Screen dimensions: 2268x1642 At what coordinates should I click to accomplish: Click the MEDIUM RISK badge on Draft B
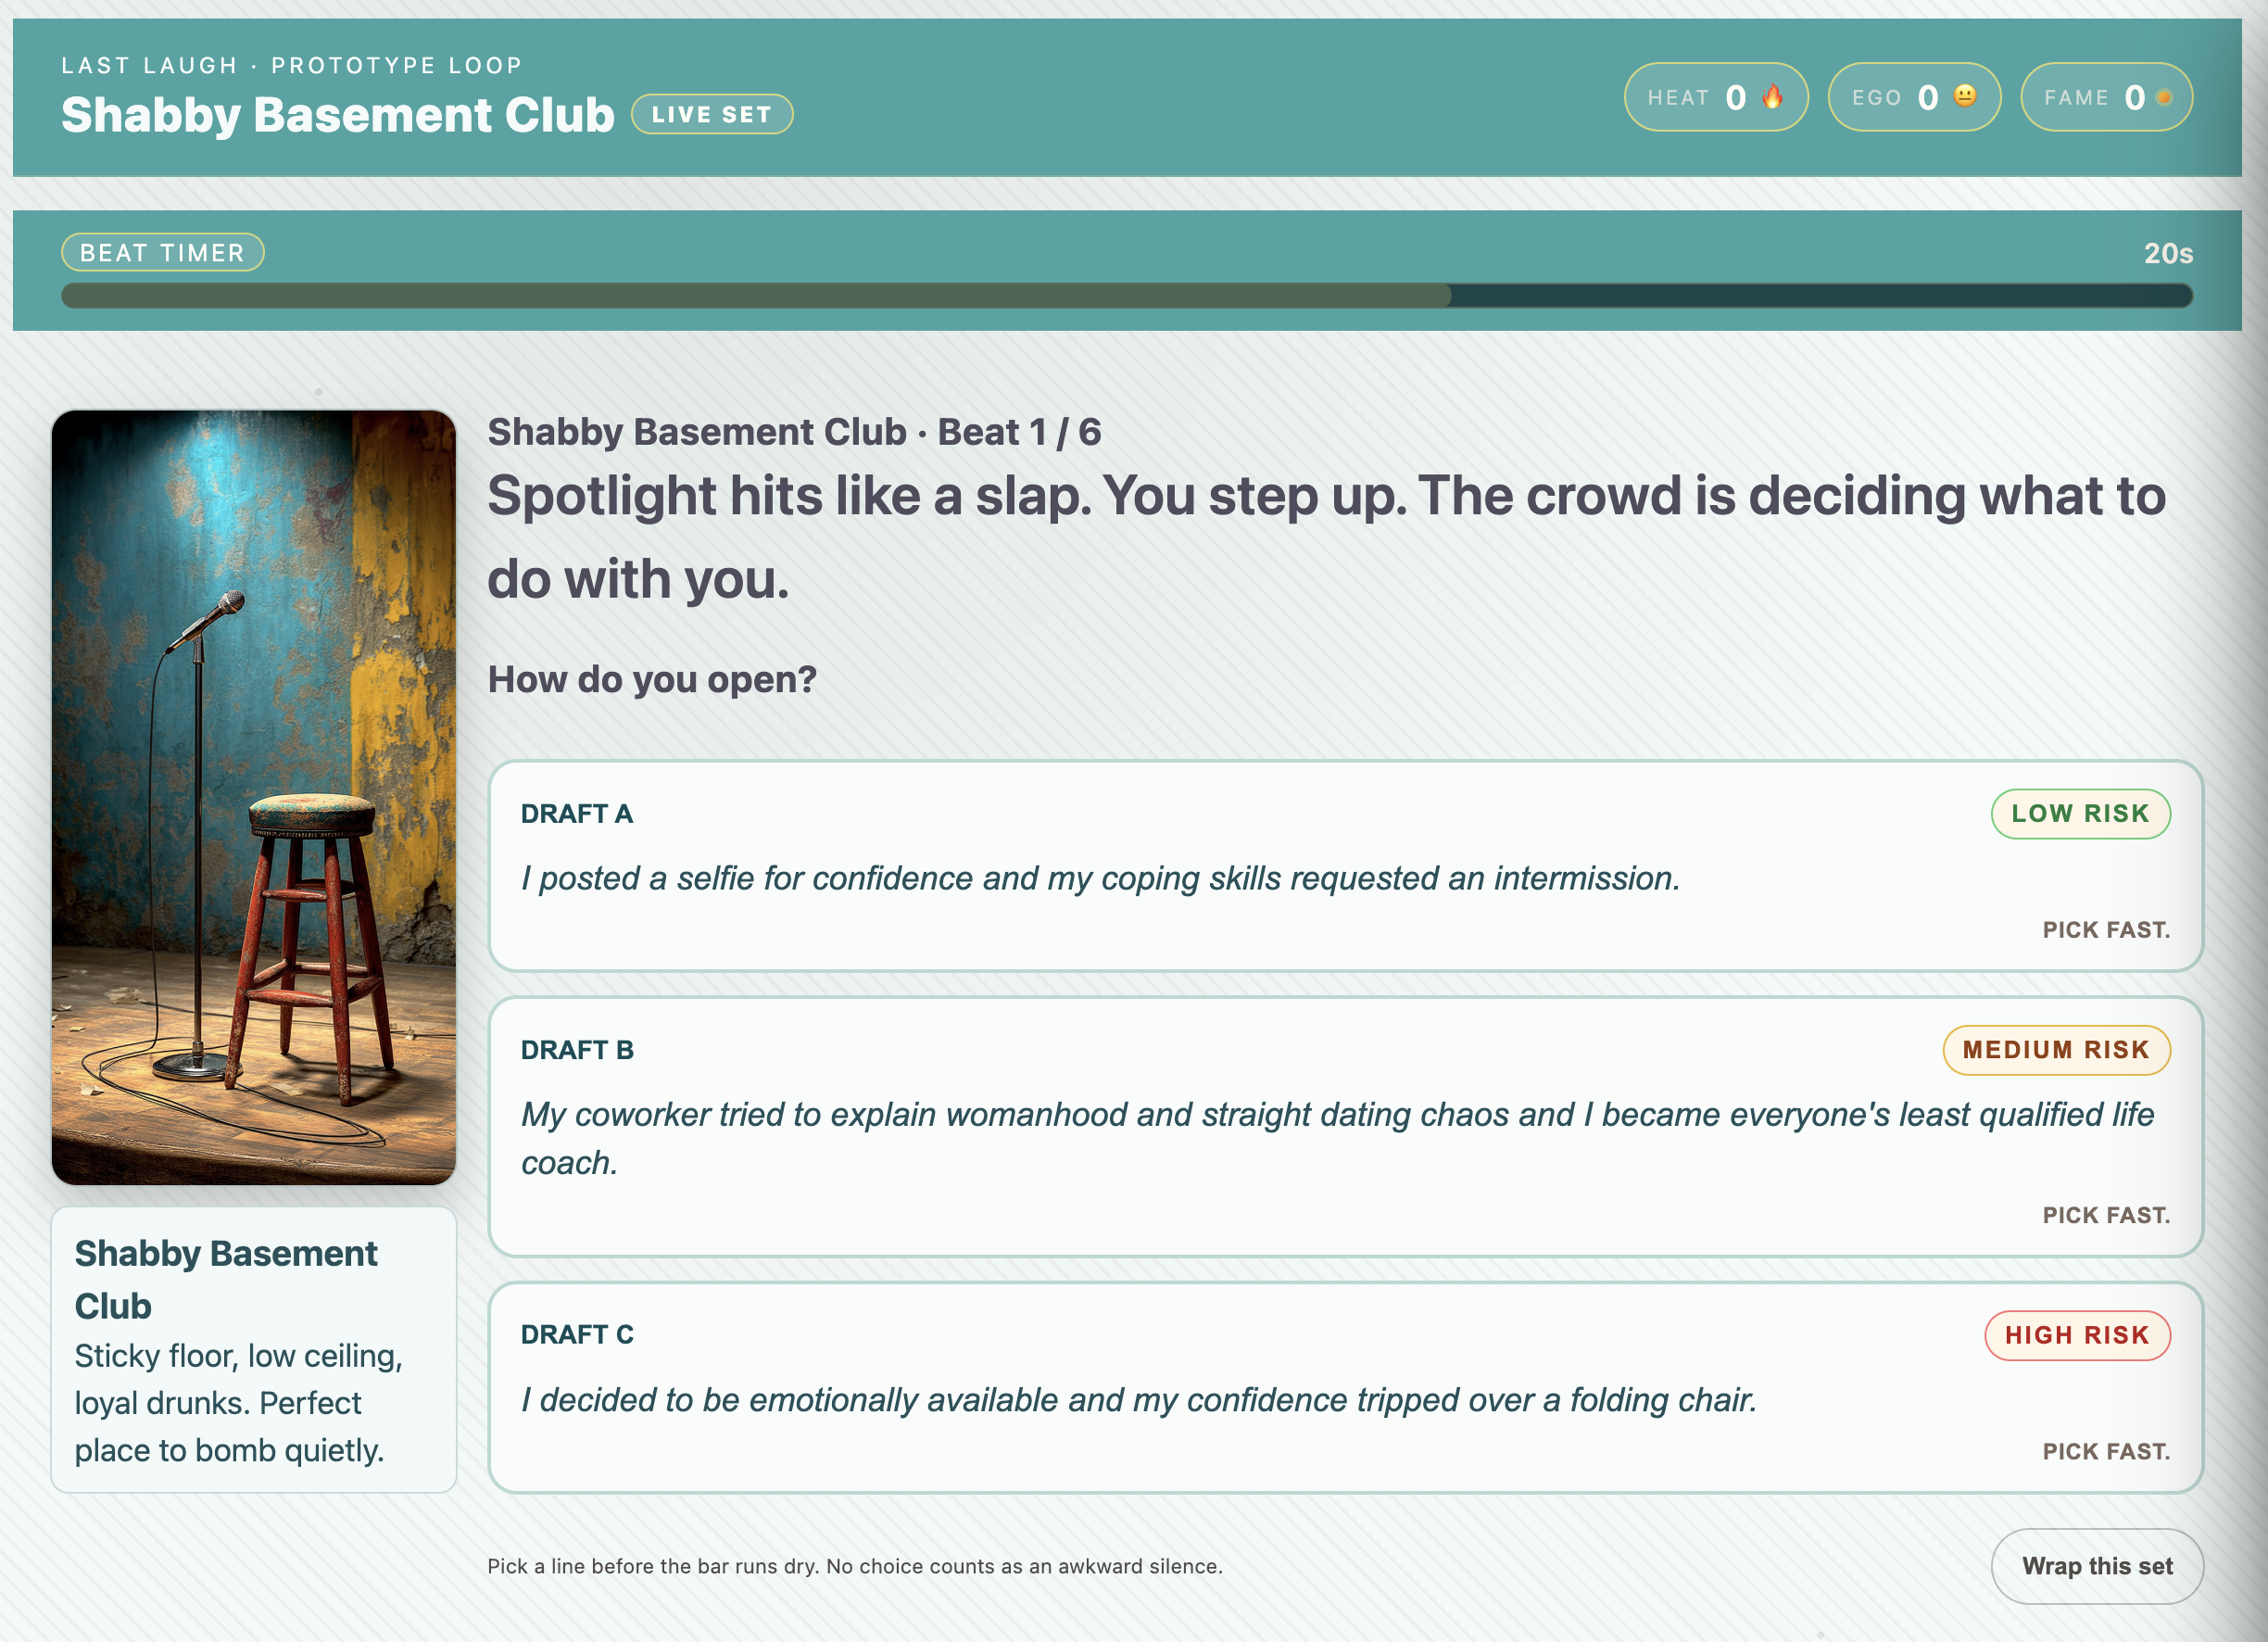(2056, 1049)
